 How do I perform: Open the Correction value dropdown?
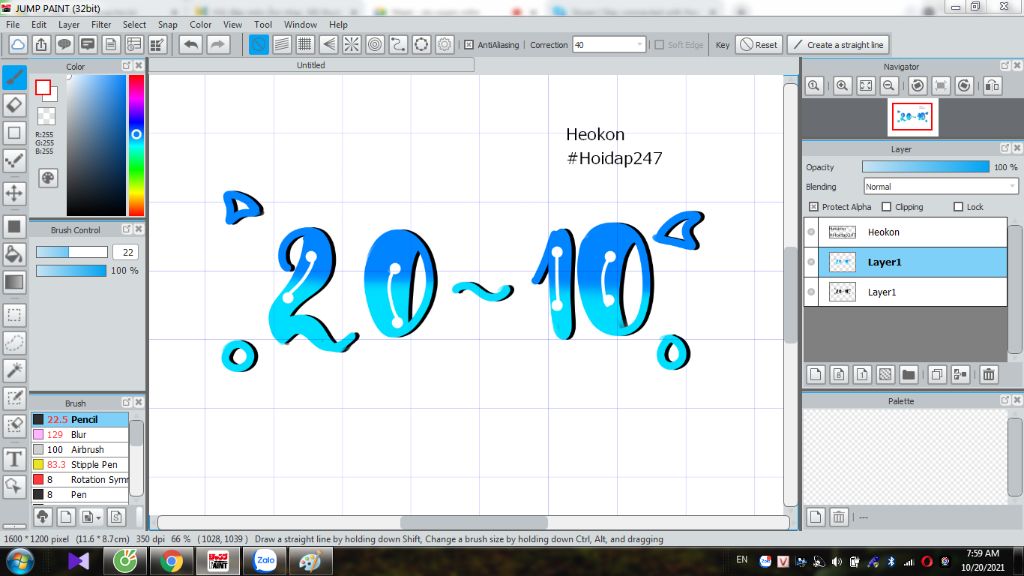[x=639, y=44]
